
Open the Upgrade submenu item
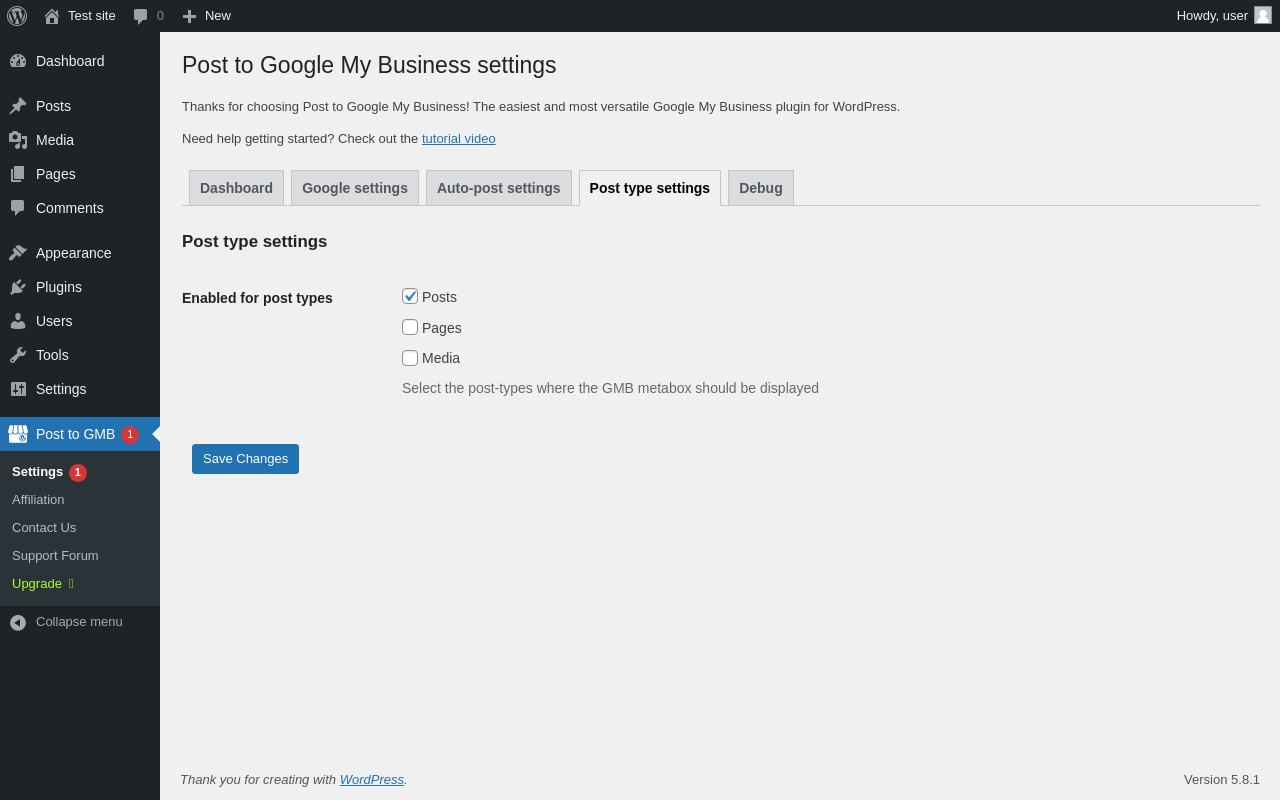click(x=37, y=584)
